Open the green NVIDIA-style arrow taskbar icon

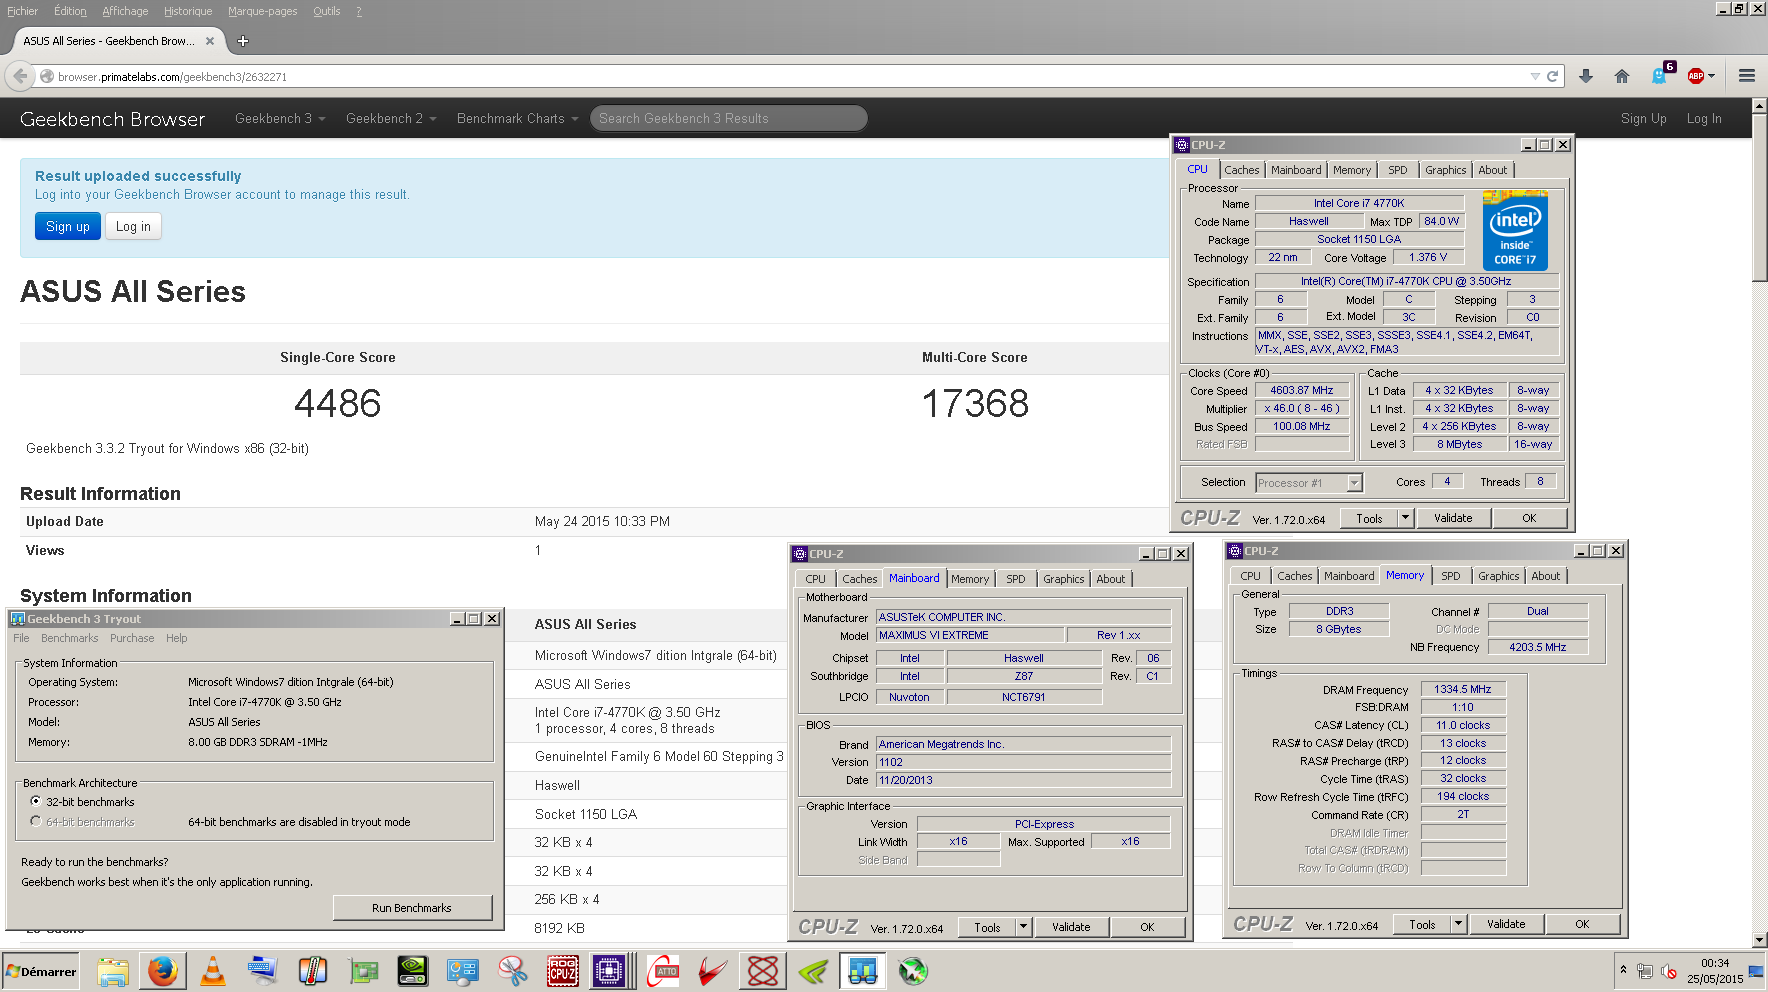click(x=813, y=971)
